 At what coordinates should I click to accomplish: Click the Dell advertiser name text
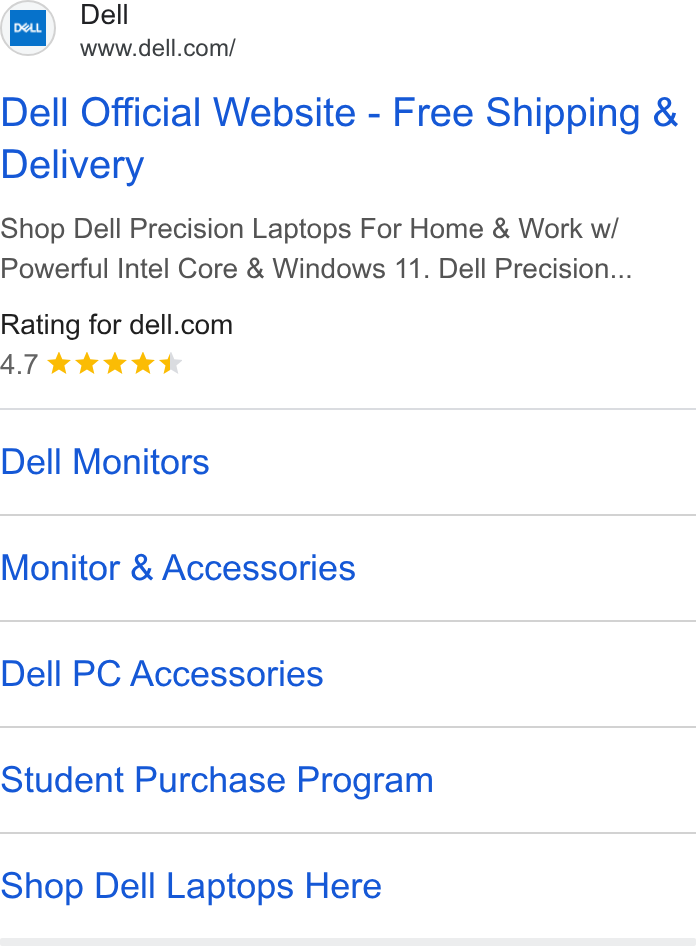(x=104, y=14)
